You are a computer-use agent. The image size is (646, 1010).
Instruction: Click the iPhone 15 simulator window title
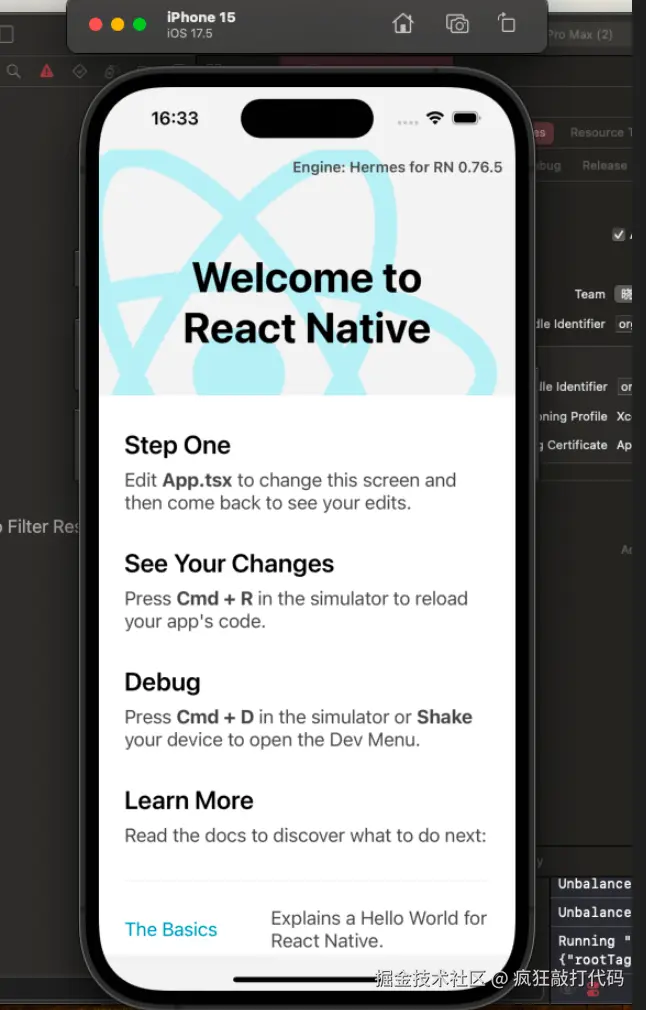201,17
